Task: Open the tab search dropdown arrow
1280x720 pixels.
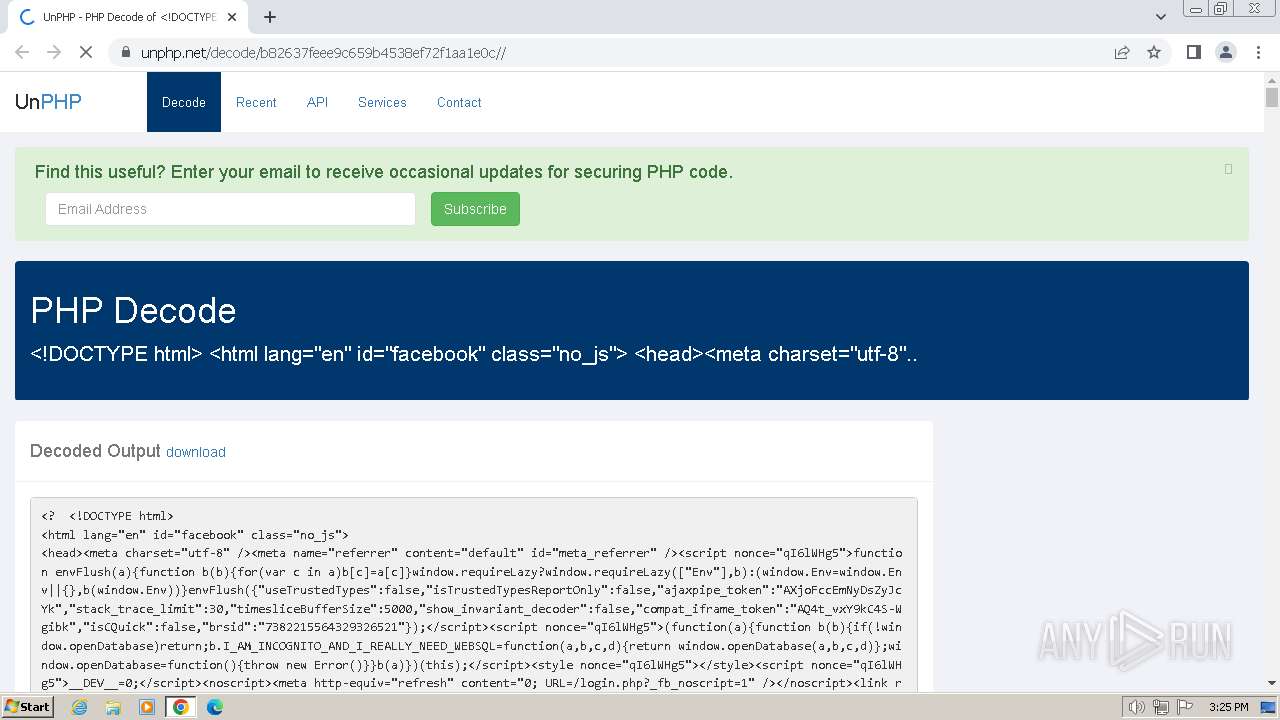Action: pos(1161,17)
